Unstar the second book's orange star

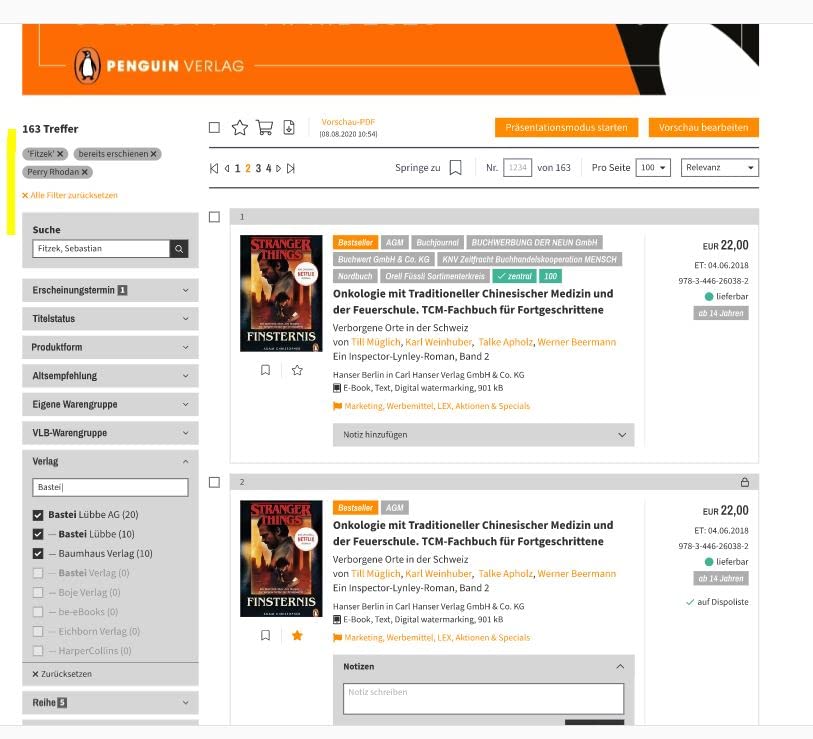(297, 635)
